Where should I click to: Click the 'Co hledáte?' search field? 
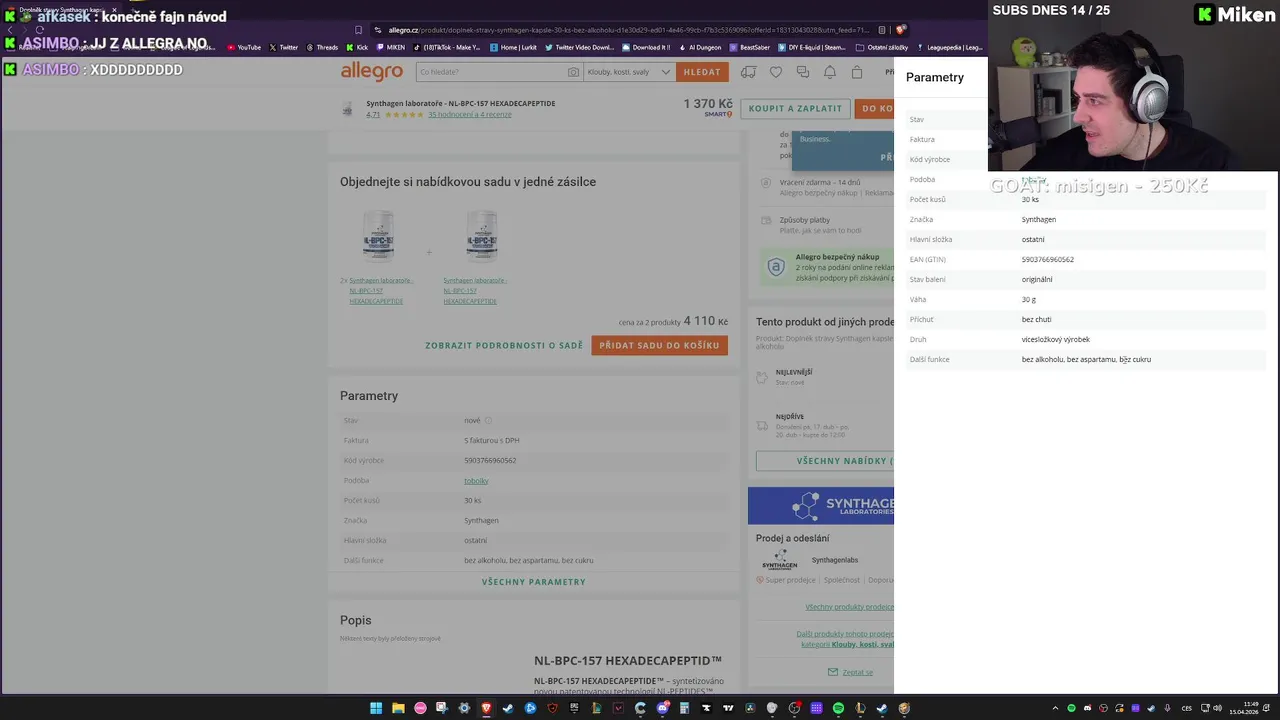pos(490,72)
